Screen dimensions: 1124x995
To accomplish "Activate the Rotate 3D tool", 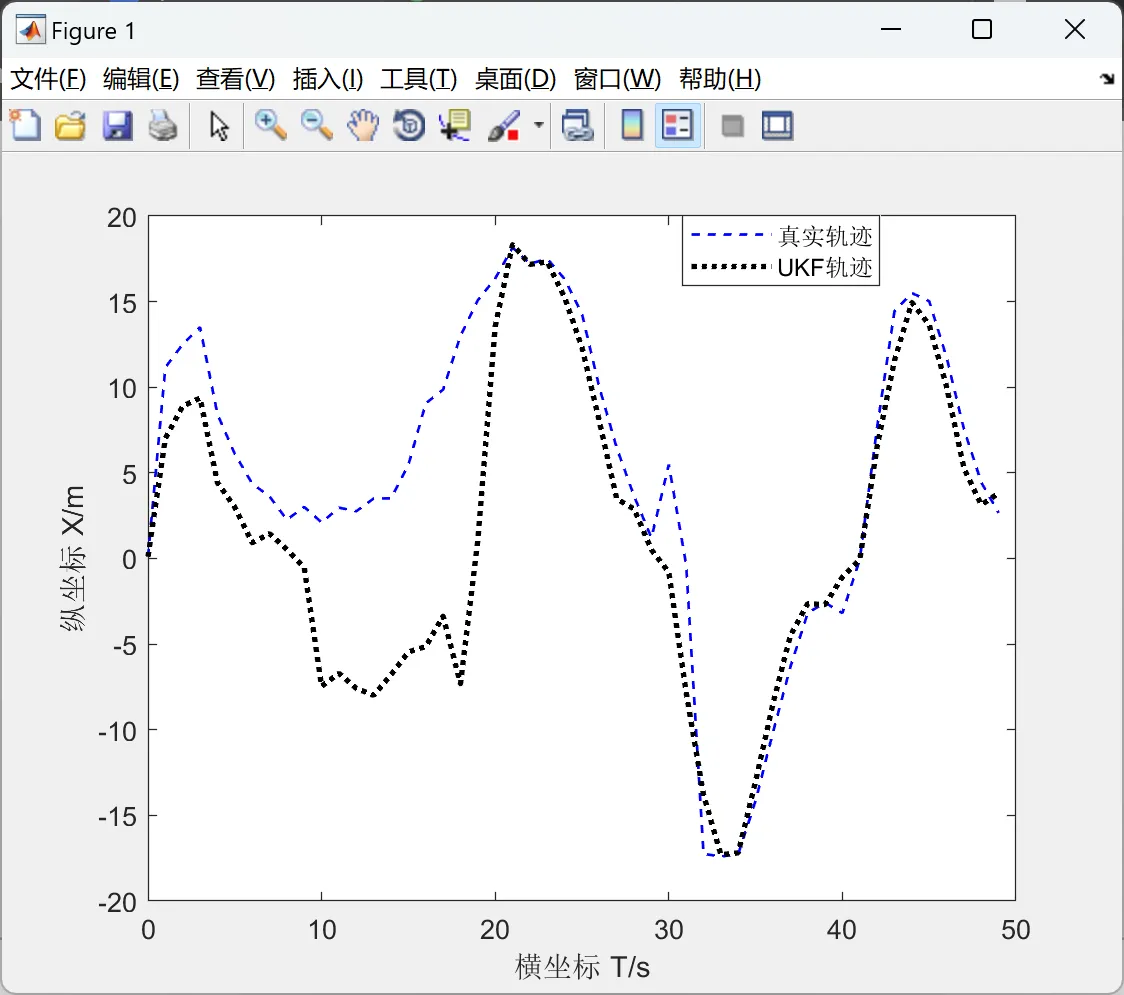I will click(x=409, y=125).
